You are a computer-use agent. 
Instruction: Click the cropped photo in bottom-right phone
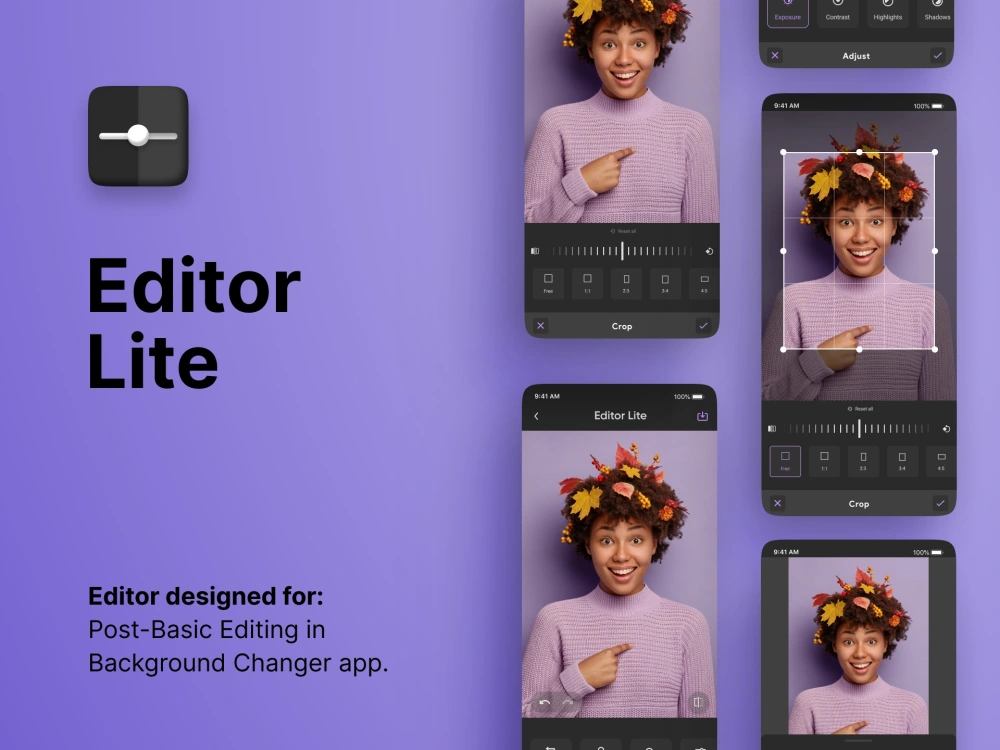pyautogui.click(x=858, y=645)
